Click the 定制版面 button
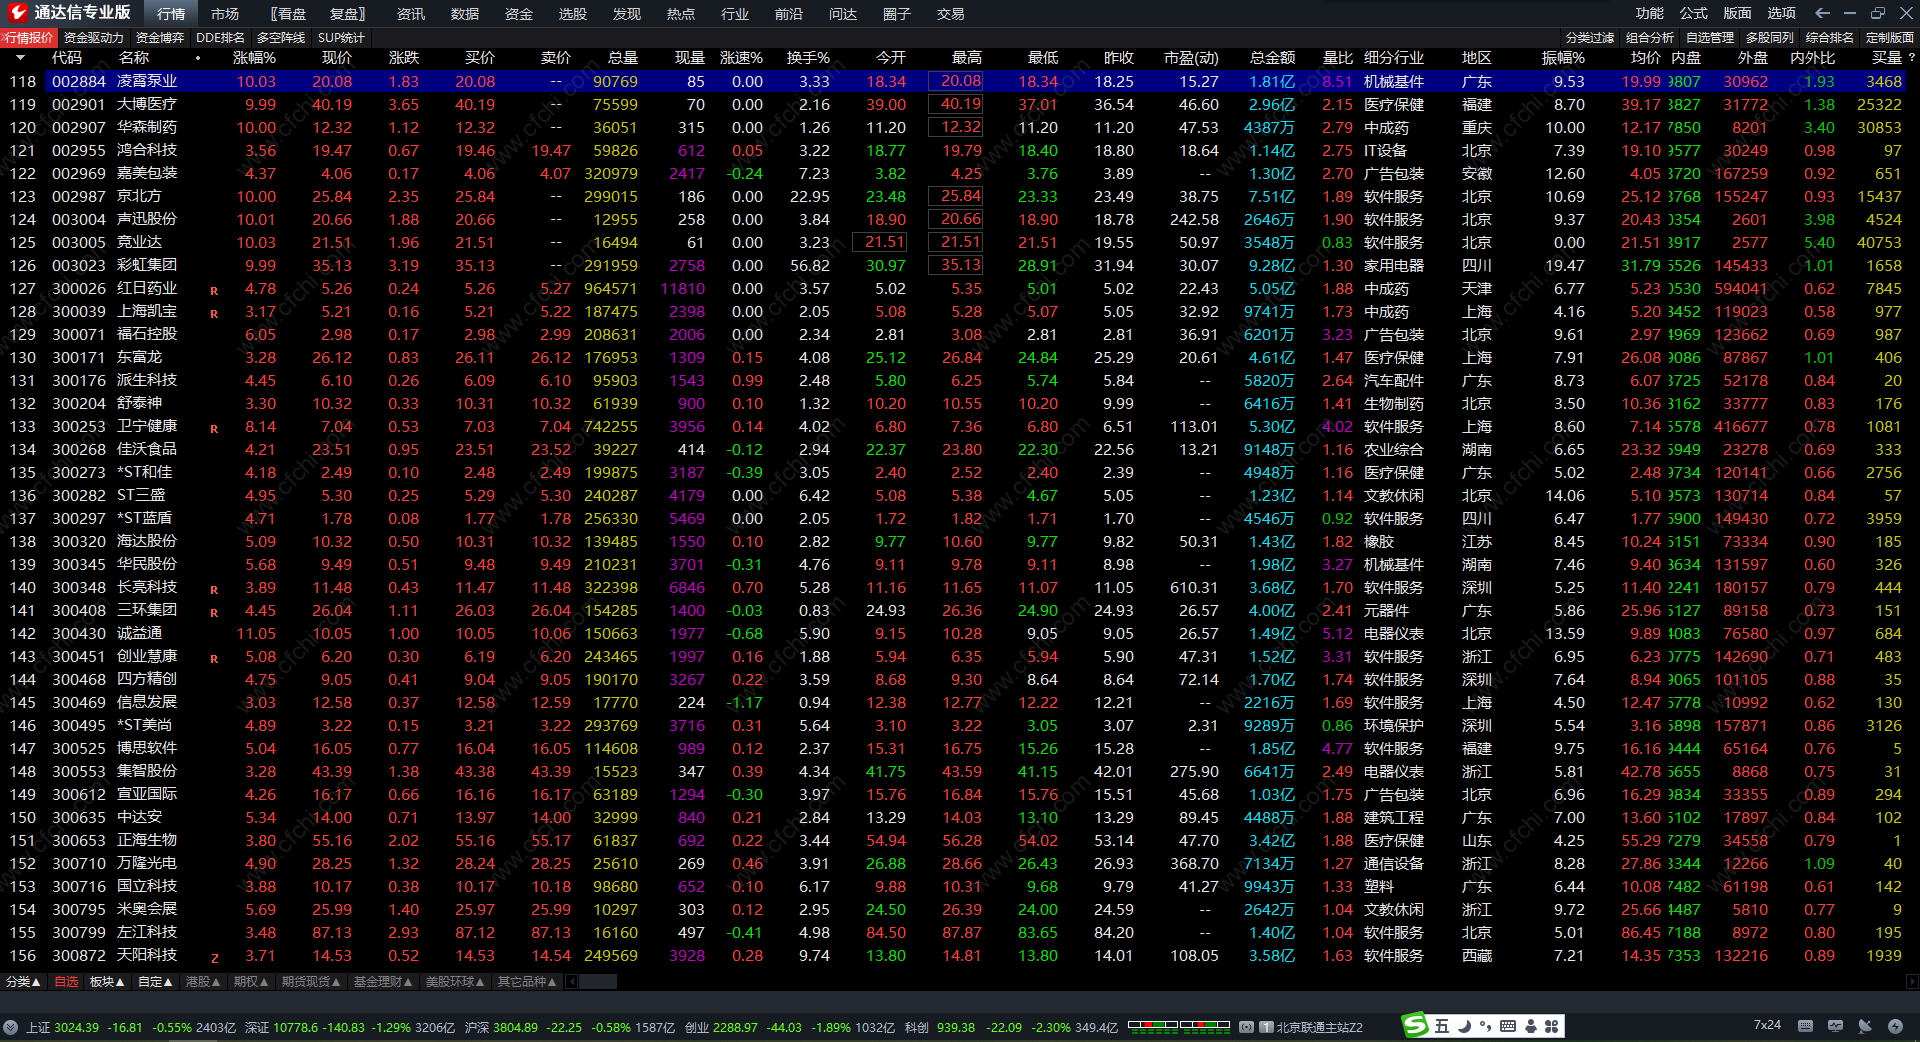Image resolution: width=1920 pixels, height=1042 pixels. tap(1890, 38)
